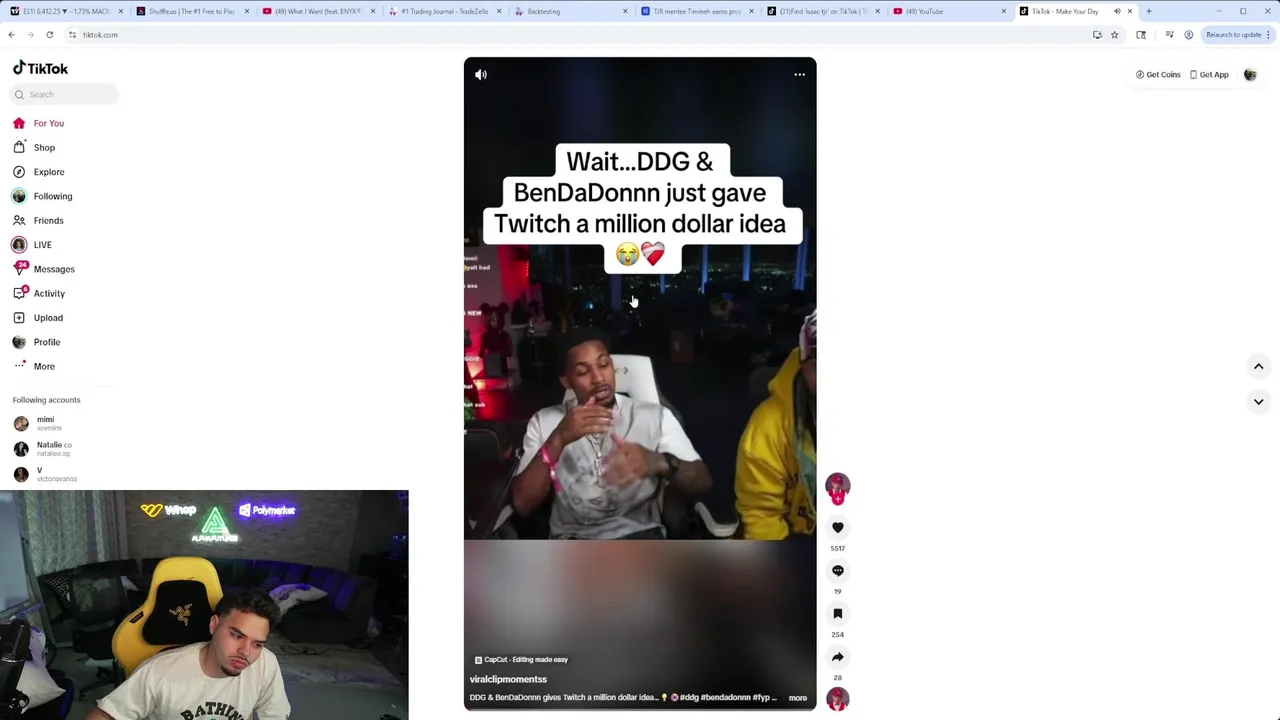The width and height of the screenshot is (1280, 720).
Task: Open Explore in the sidebar
Action: coord(39,172)
